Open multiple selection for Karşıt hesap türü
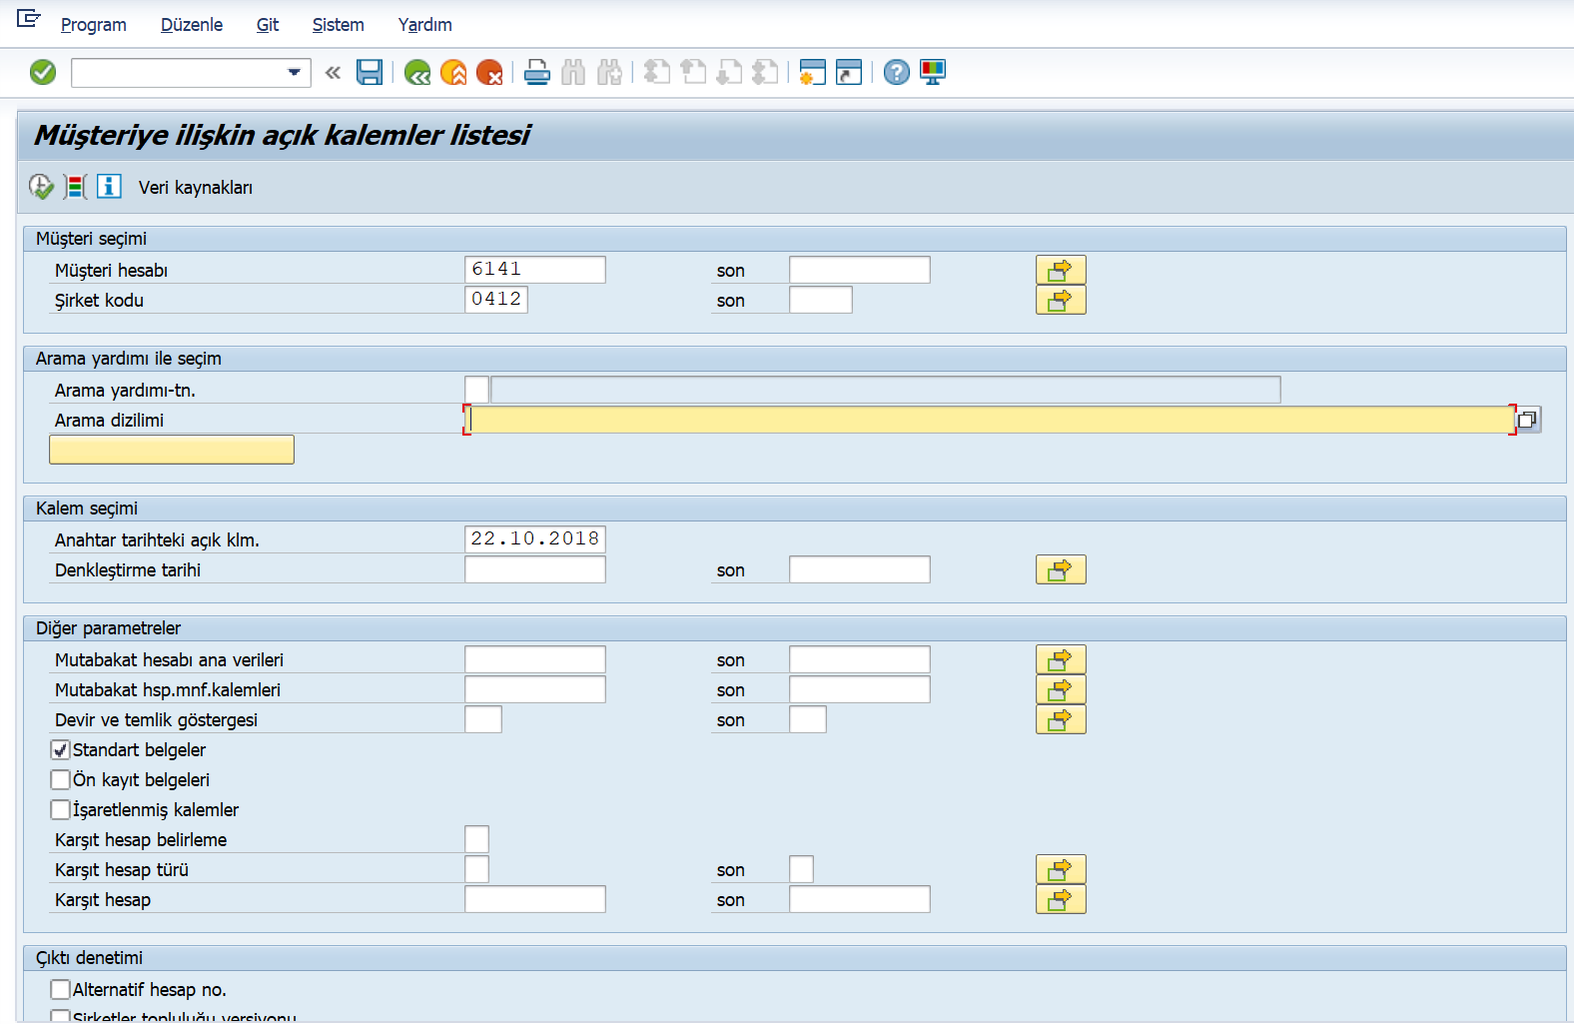 (x=1060, y=870)
